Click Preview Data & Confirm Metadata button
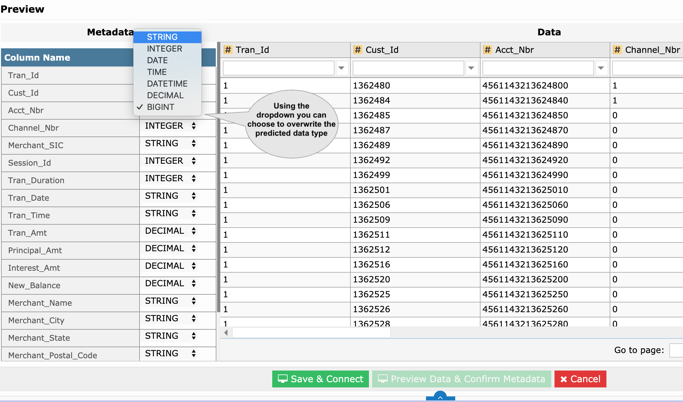683x402 pixels. 462,379
